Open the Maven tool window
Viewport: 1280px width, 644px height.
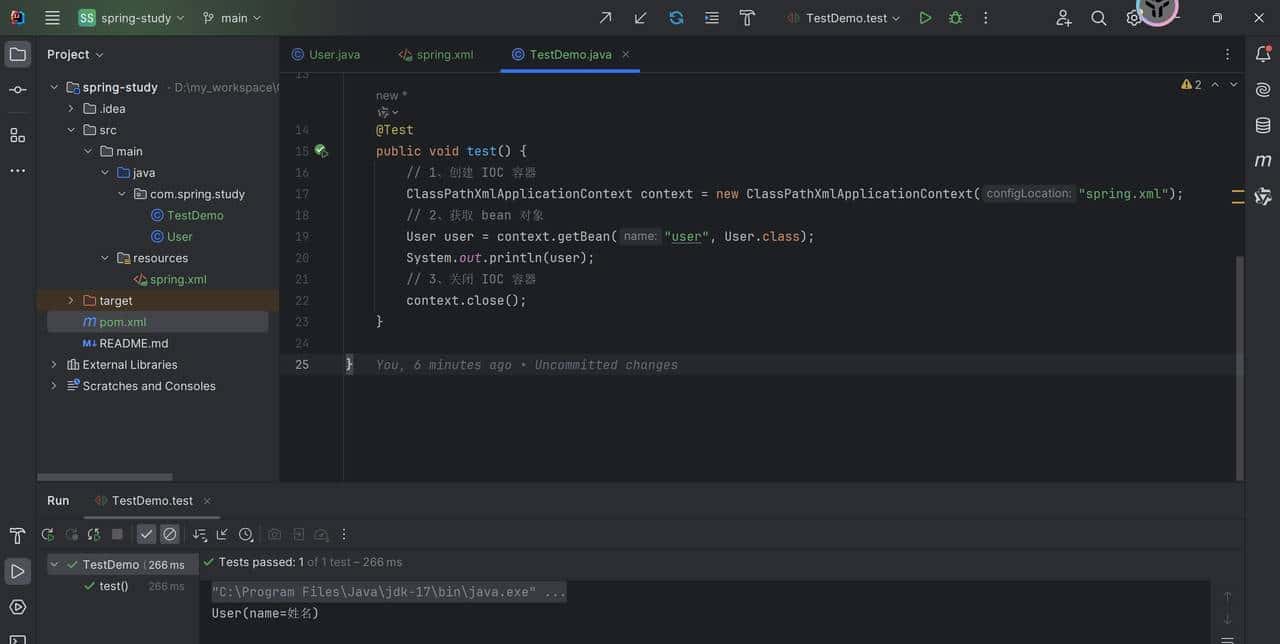coord(1263,160)
